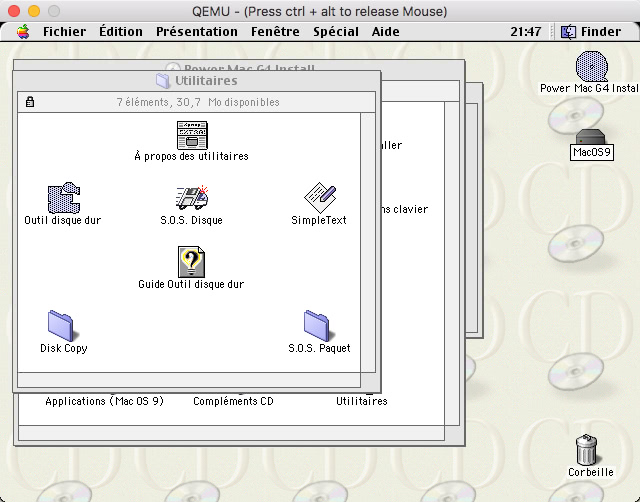
Task: Click the Disk Copy folder label
Action: tap(64, 348)
